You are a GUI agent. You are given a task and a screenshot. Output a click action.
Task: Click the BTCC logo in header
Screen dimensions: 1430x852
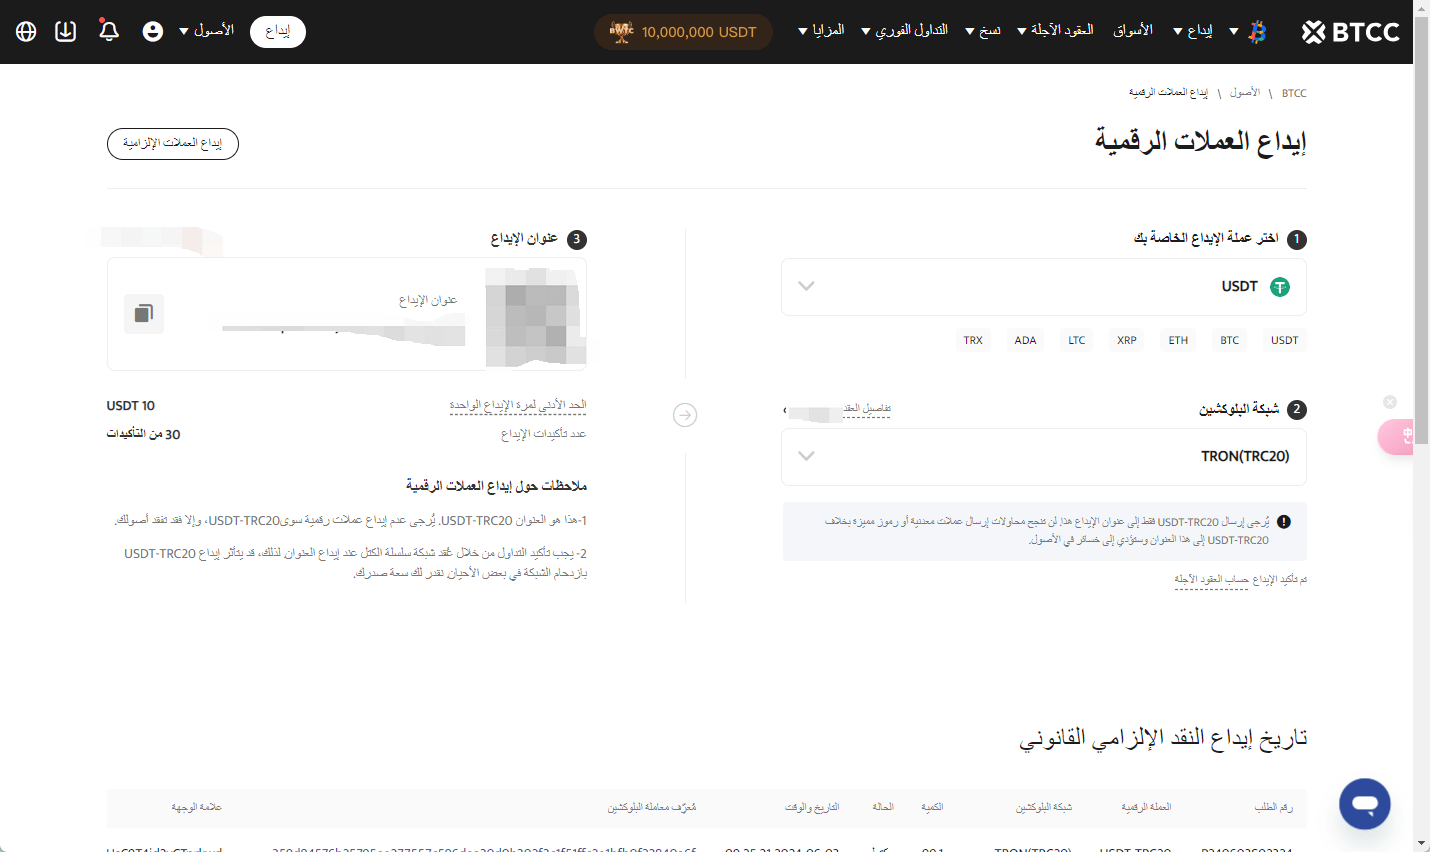(1350, 32)
